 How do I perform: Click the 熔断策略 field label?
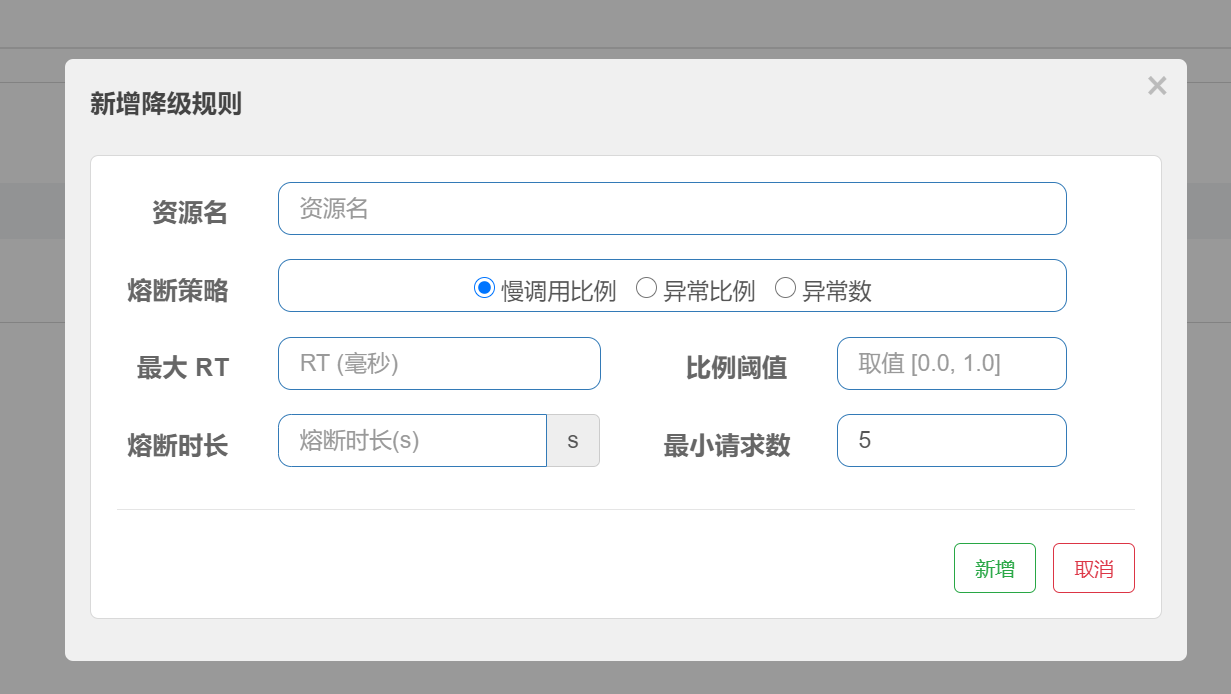pos(178,291)
